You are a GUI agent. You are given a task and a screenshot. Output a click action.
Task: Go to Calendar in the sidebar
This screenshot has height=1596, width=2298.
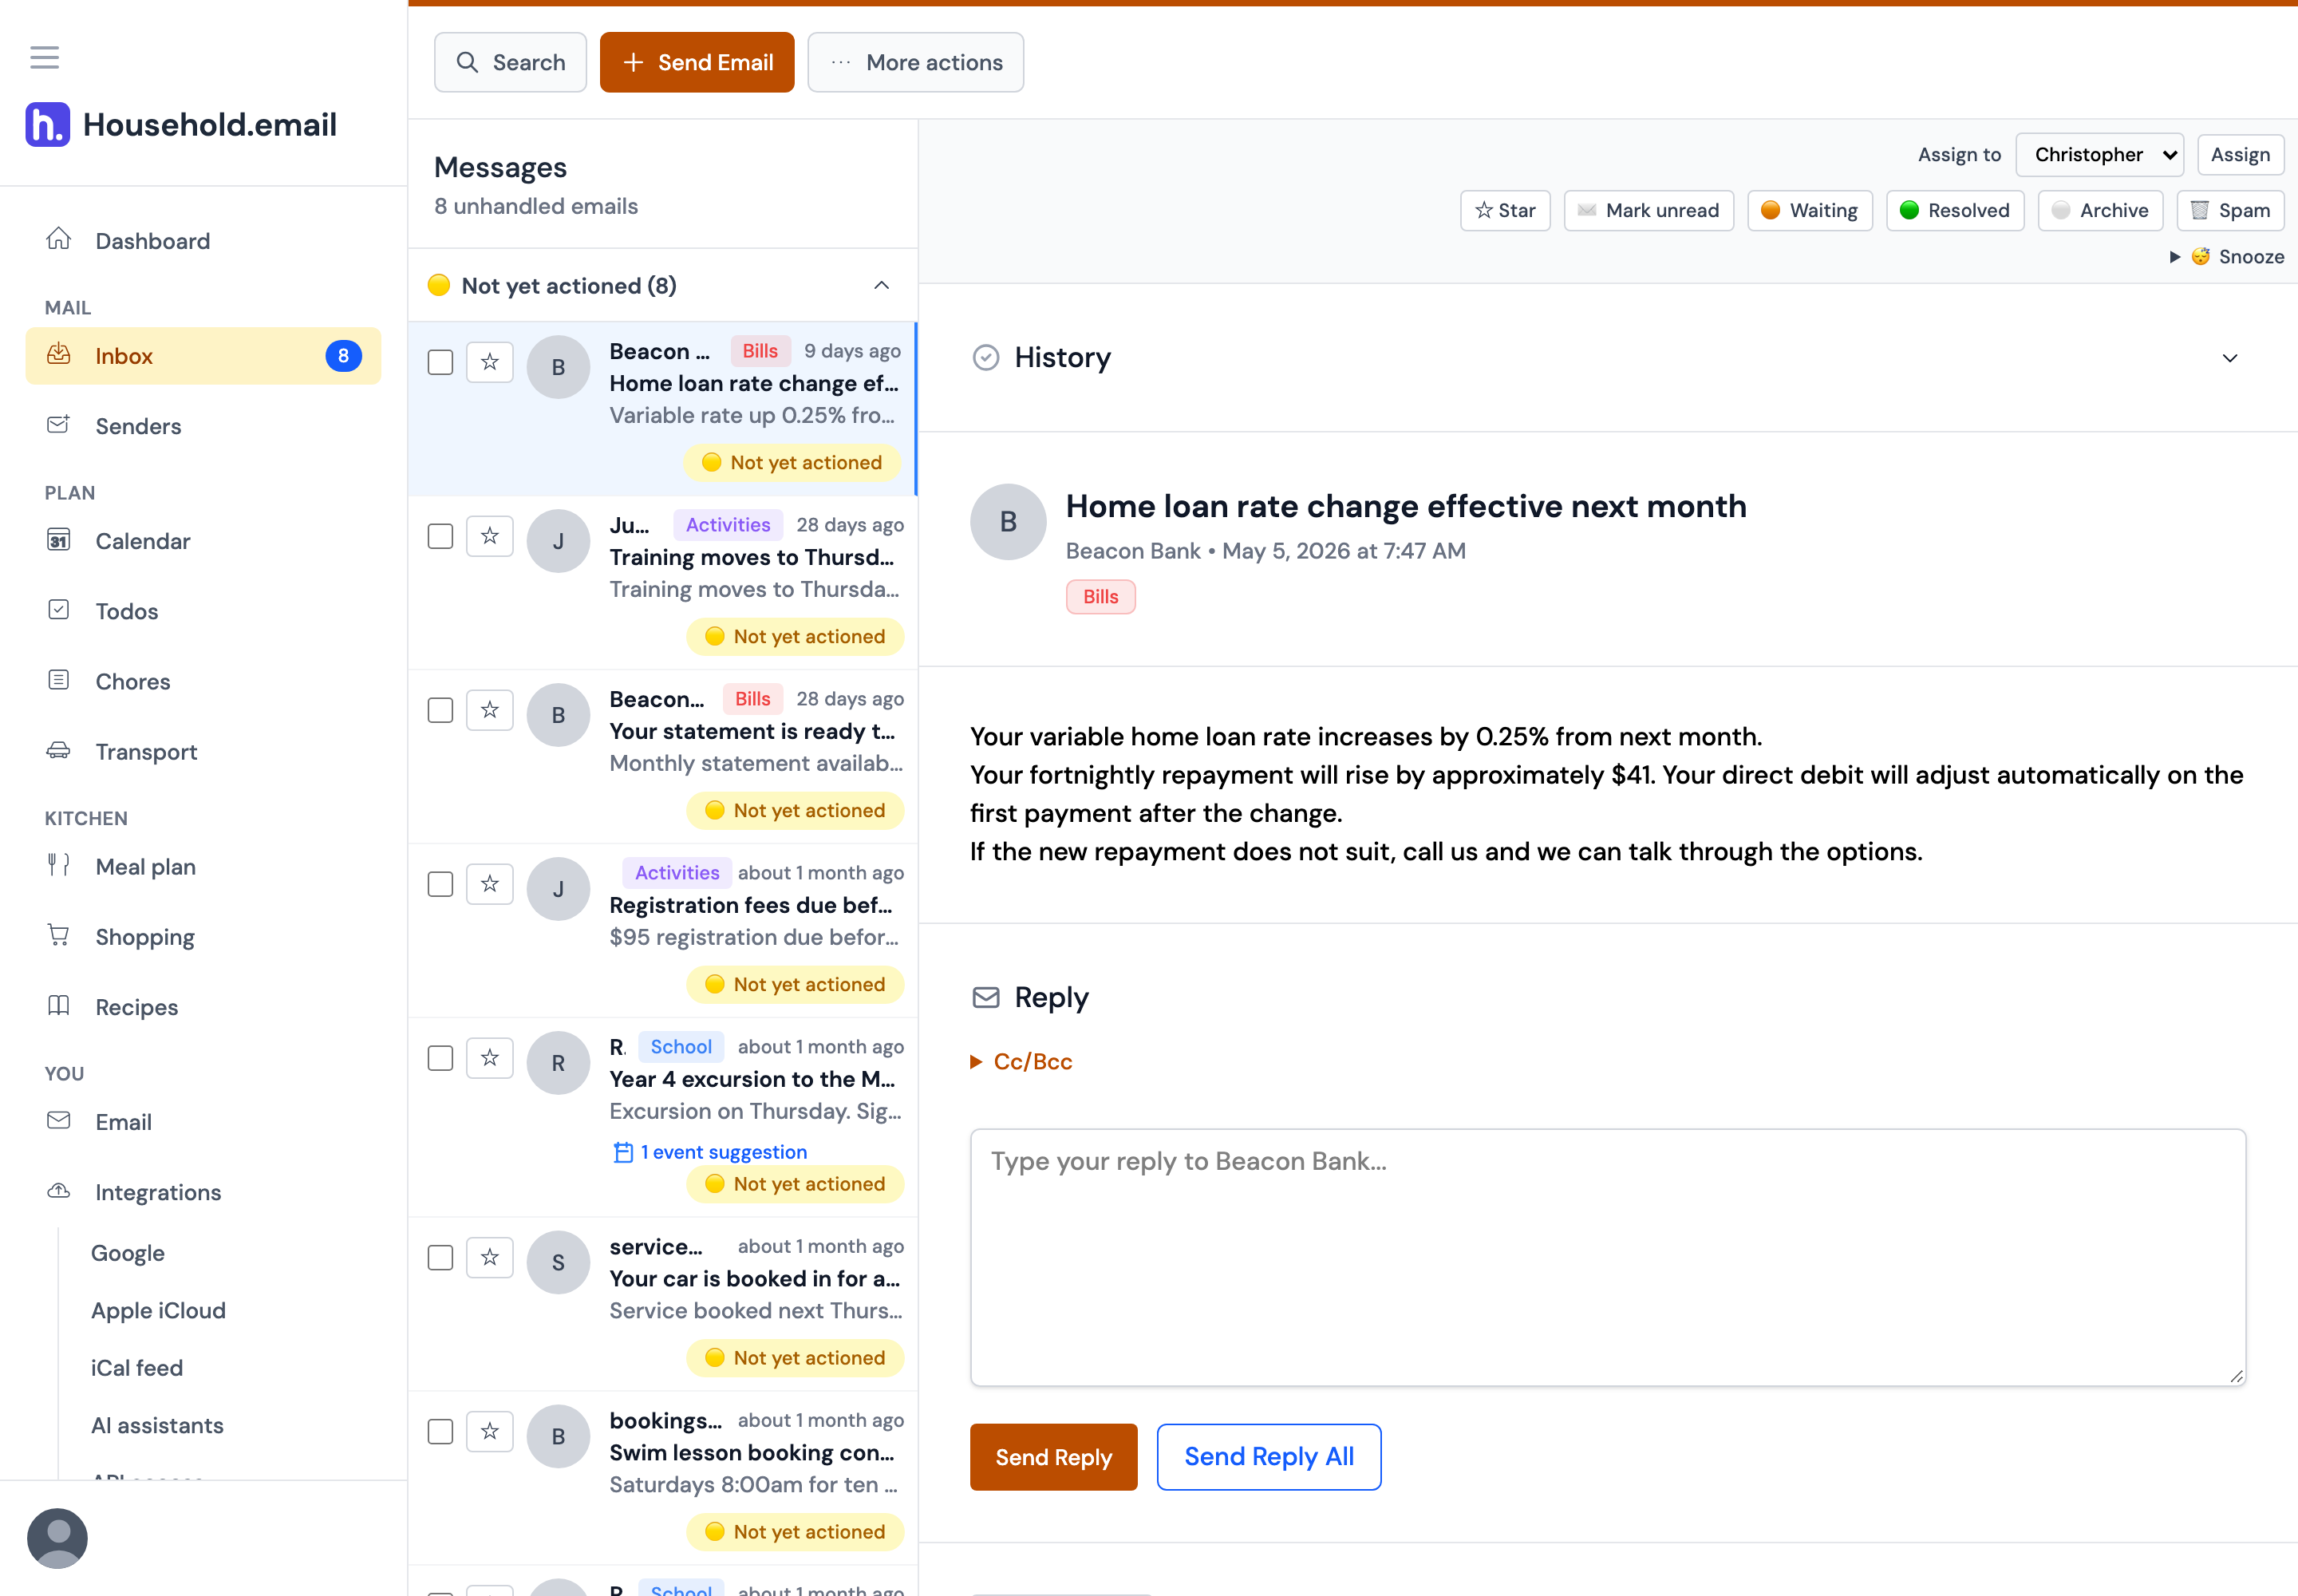coord(203,541)
